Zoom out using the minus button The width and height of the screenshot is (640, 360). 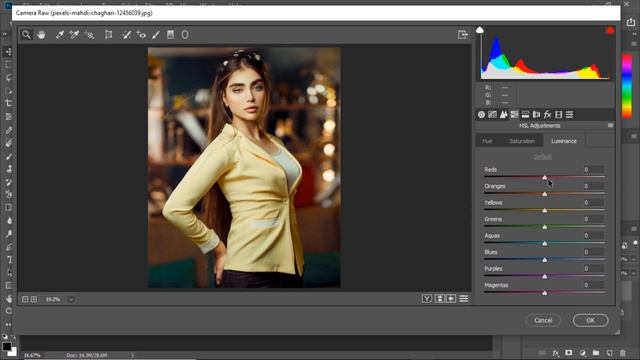click(25, 299)
